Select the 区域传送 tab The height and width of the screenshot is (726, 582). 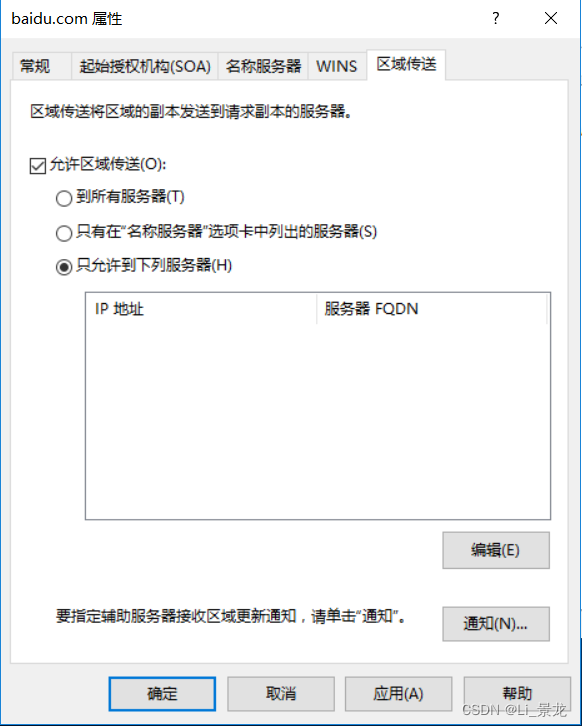pyautogui.click(x=406, y=64)
